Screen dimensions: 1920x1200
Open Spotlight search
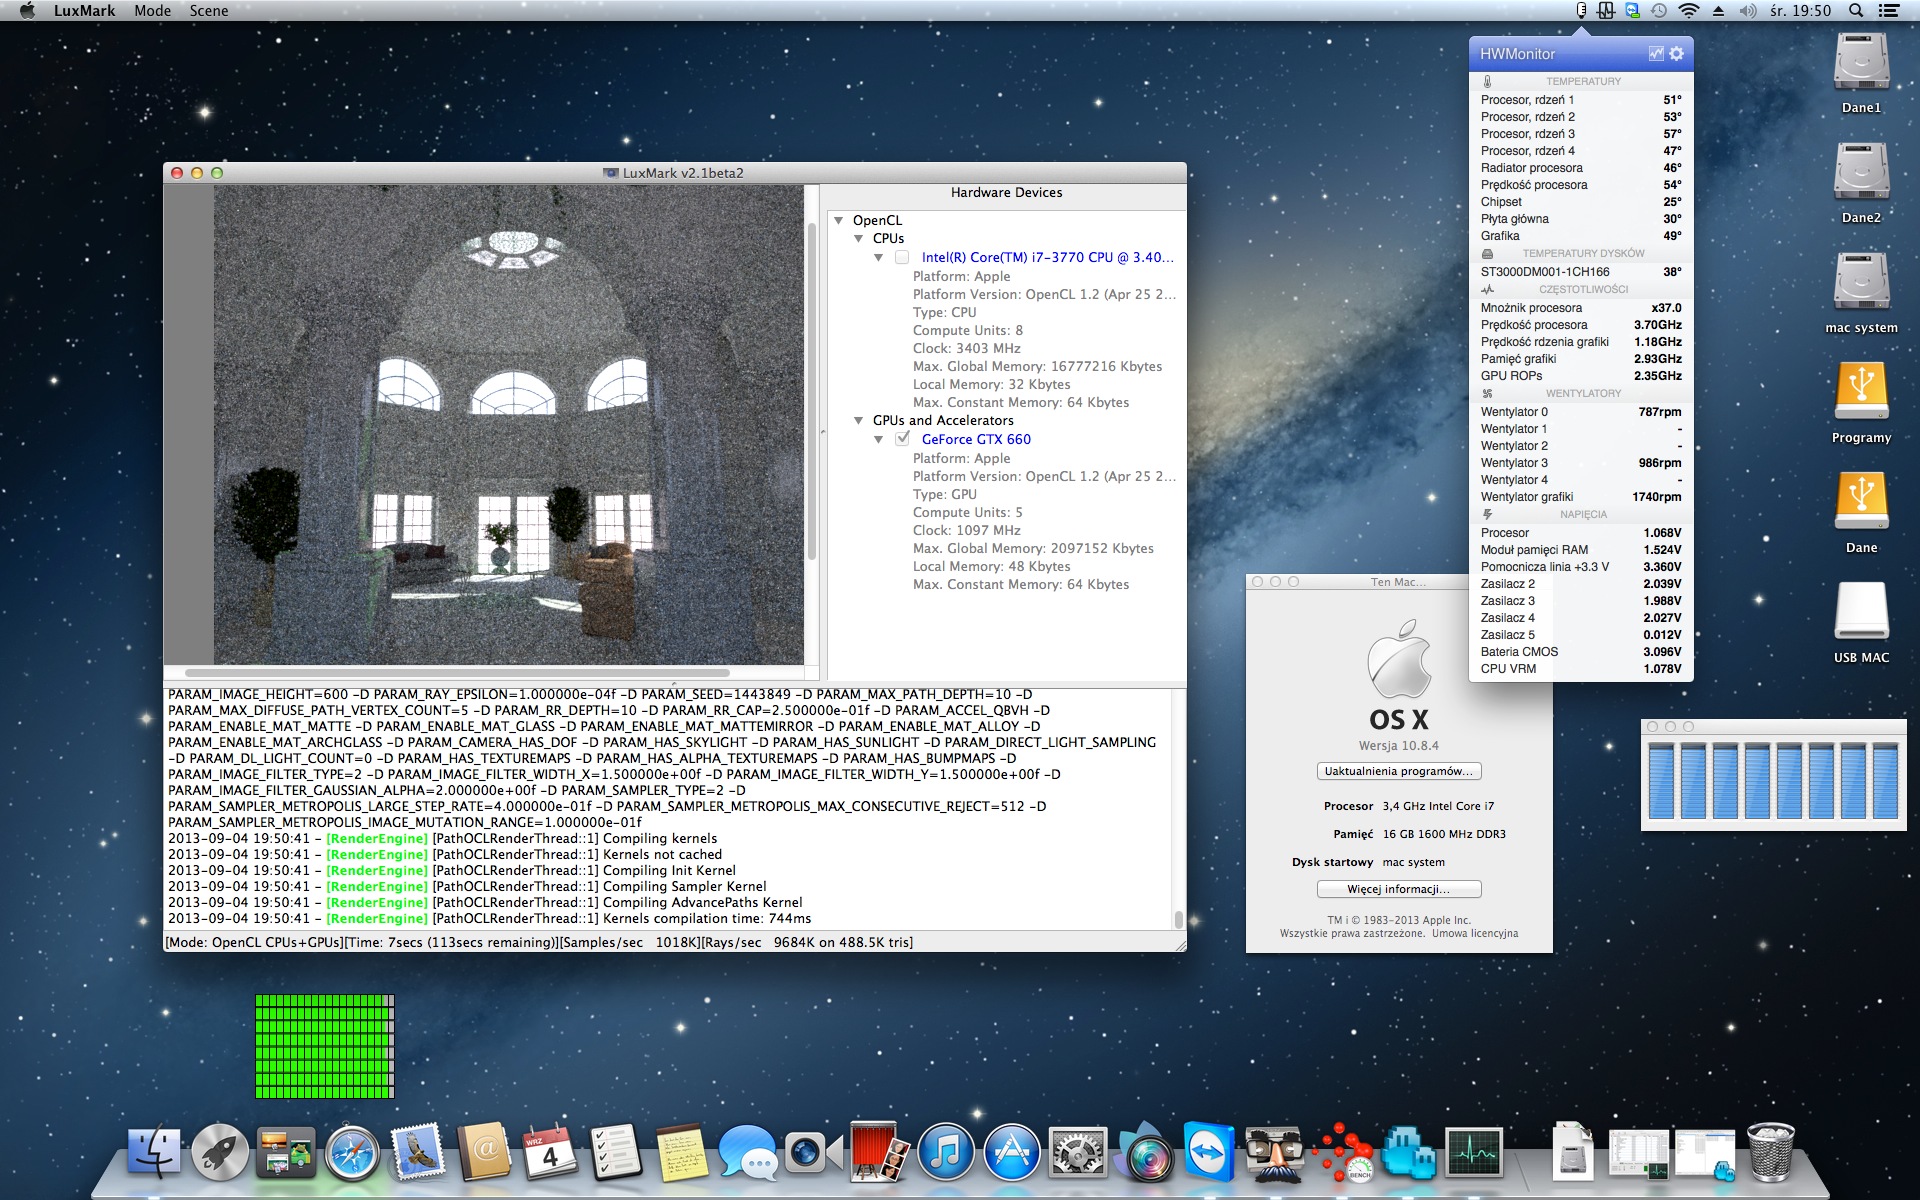1856,11
